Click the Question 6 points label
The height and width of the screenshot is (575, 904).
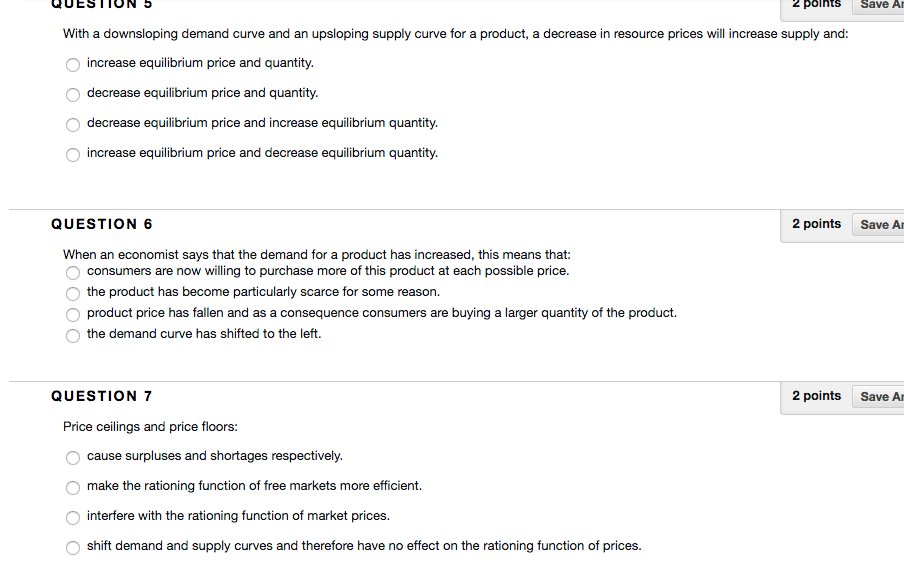816,224
